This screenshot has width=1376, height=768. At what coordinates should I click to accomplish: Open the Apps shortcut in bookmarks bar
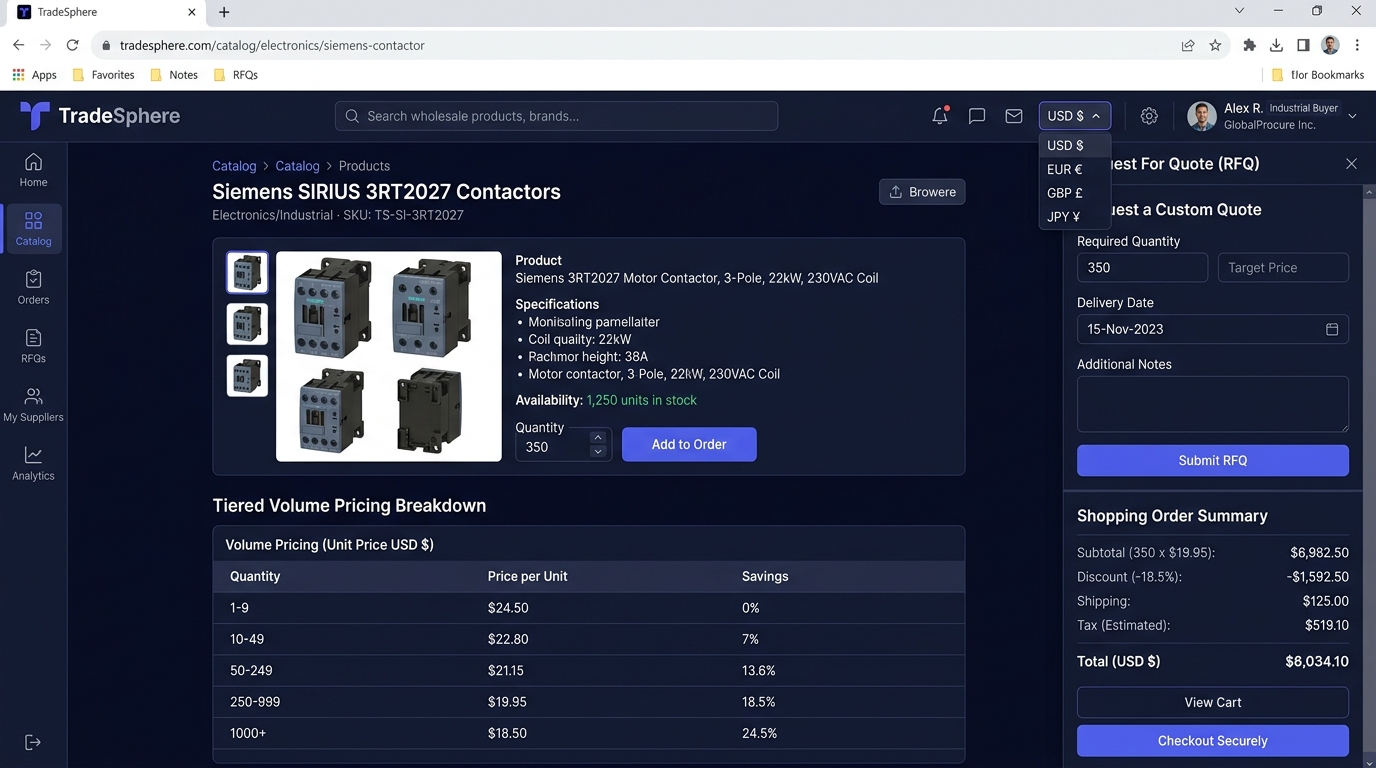tap(34, 75)
